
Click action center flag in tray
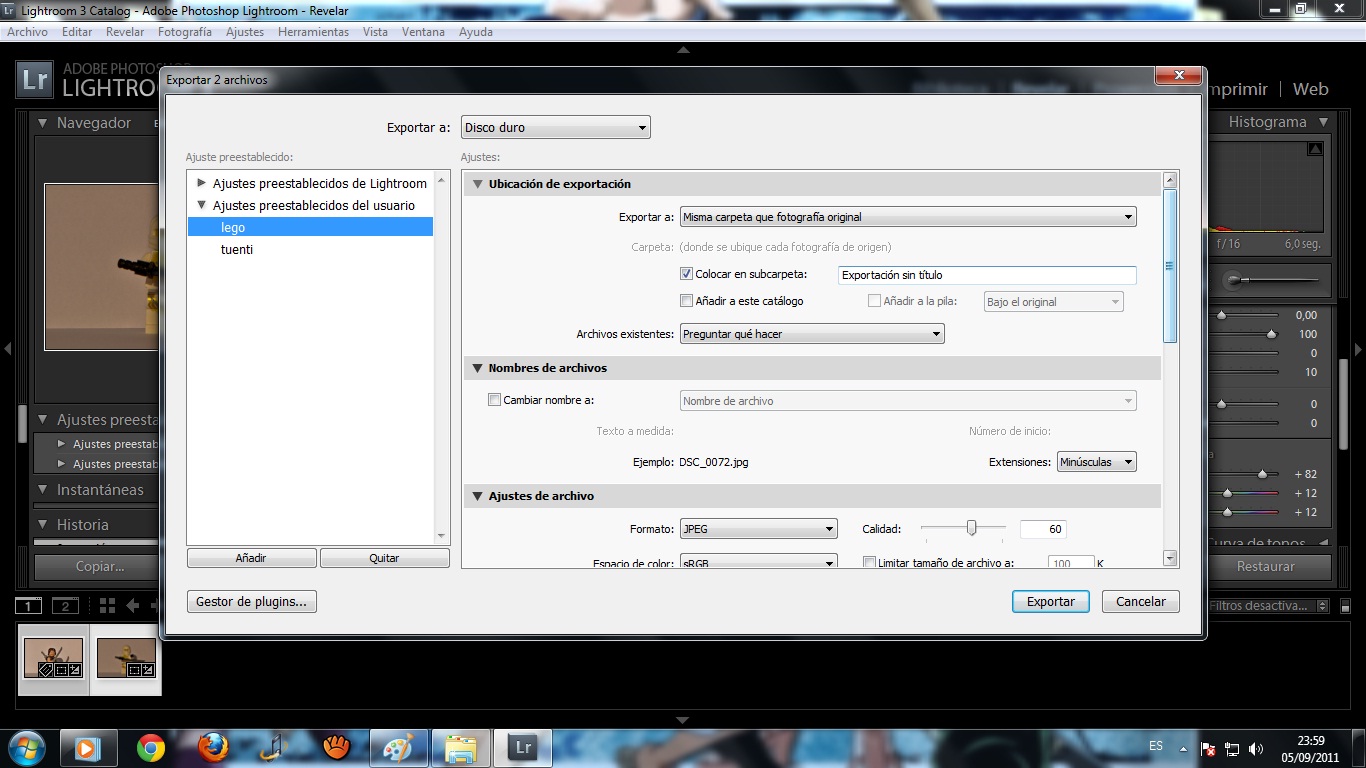click(x=1208, y=749)
